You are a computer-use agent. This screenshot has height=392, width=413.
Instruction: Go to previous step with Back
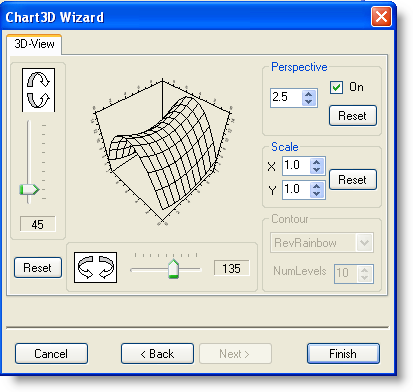[157, 353]
